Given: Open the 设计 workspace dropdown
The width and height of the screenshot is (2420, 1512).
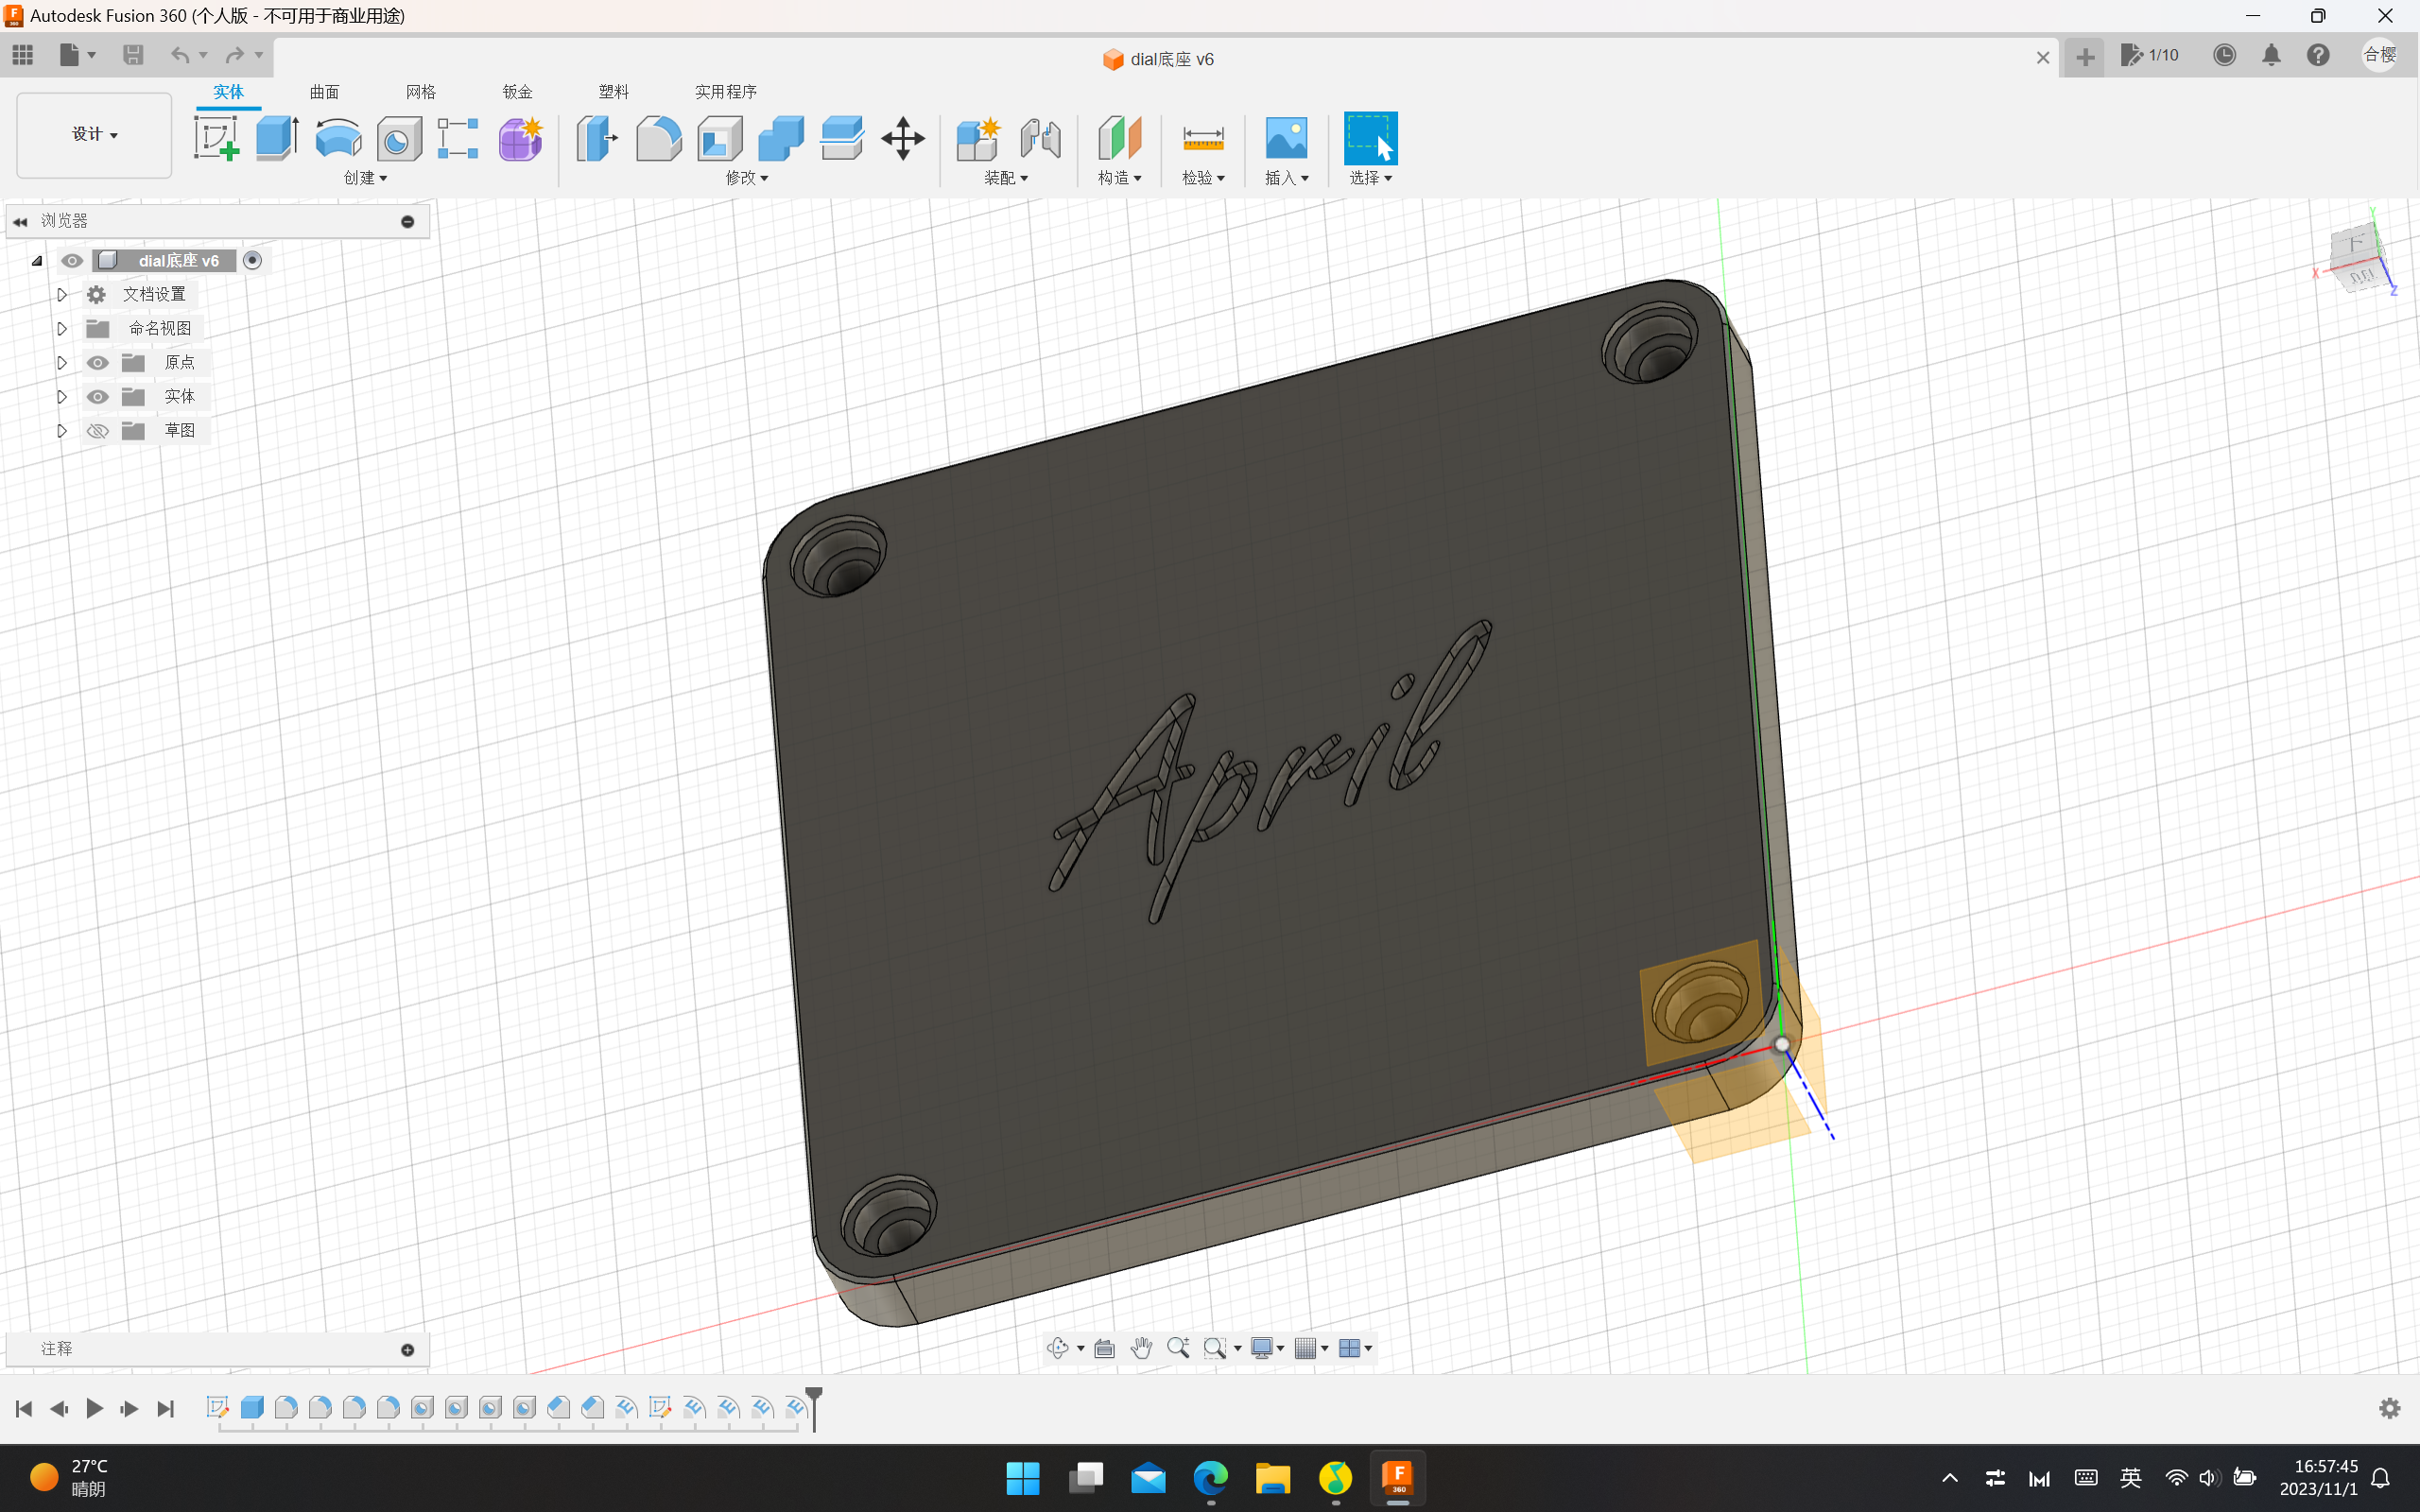Looking at the screenshot, I should 94,135.
